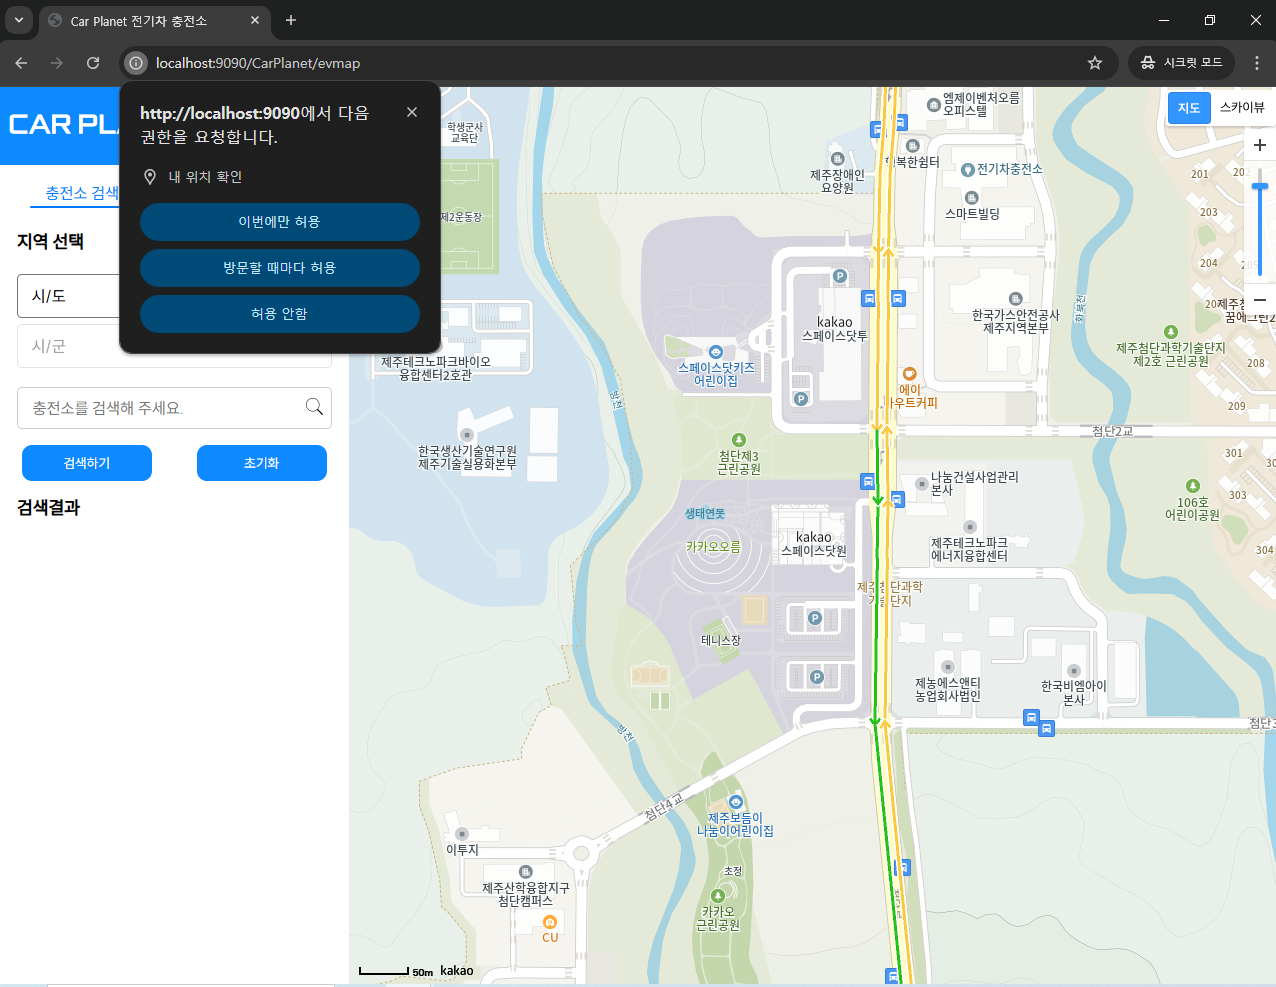Viewport: 1276px width, 987px height.
Task: Open the tab search dropdown arrow
Action: [x=18, y=20]
